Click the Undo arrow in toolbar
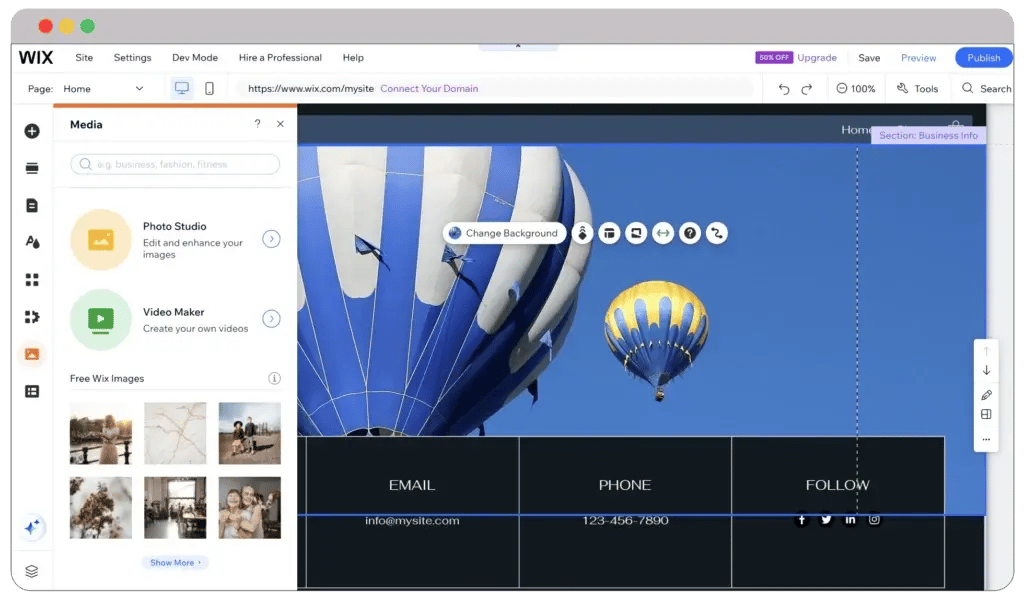The image size is (1024, 603). (784, 89)
